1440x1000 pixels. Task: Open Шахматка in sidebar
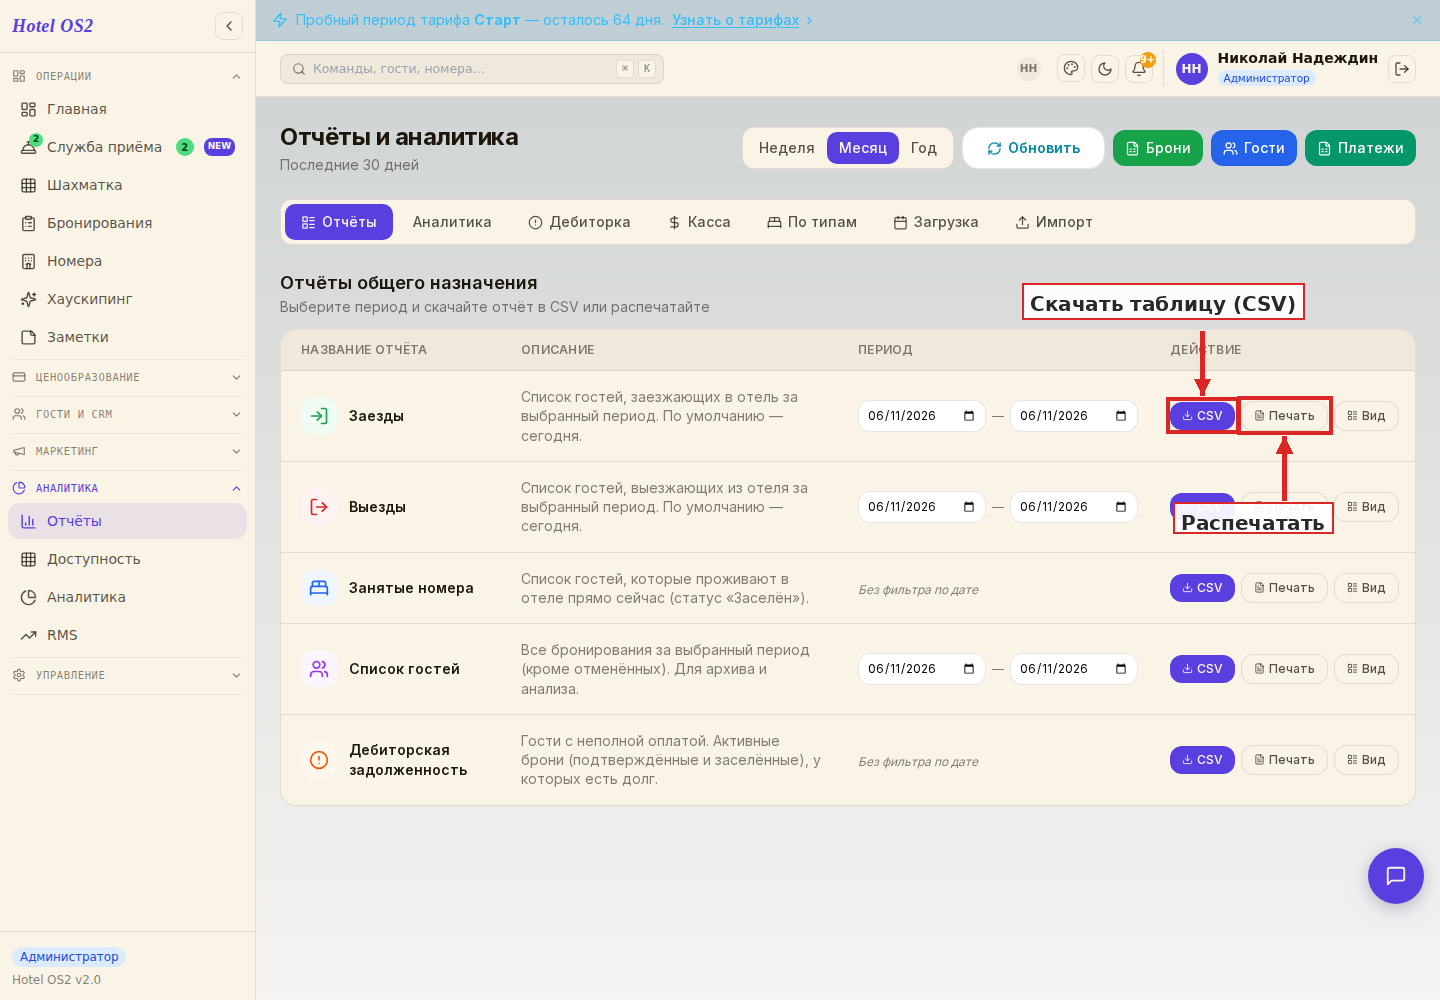127,185
